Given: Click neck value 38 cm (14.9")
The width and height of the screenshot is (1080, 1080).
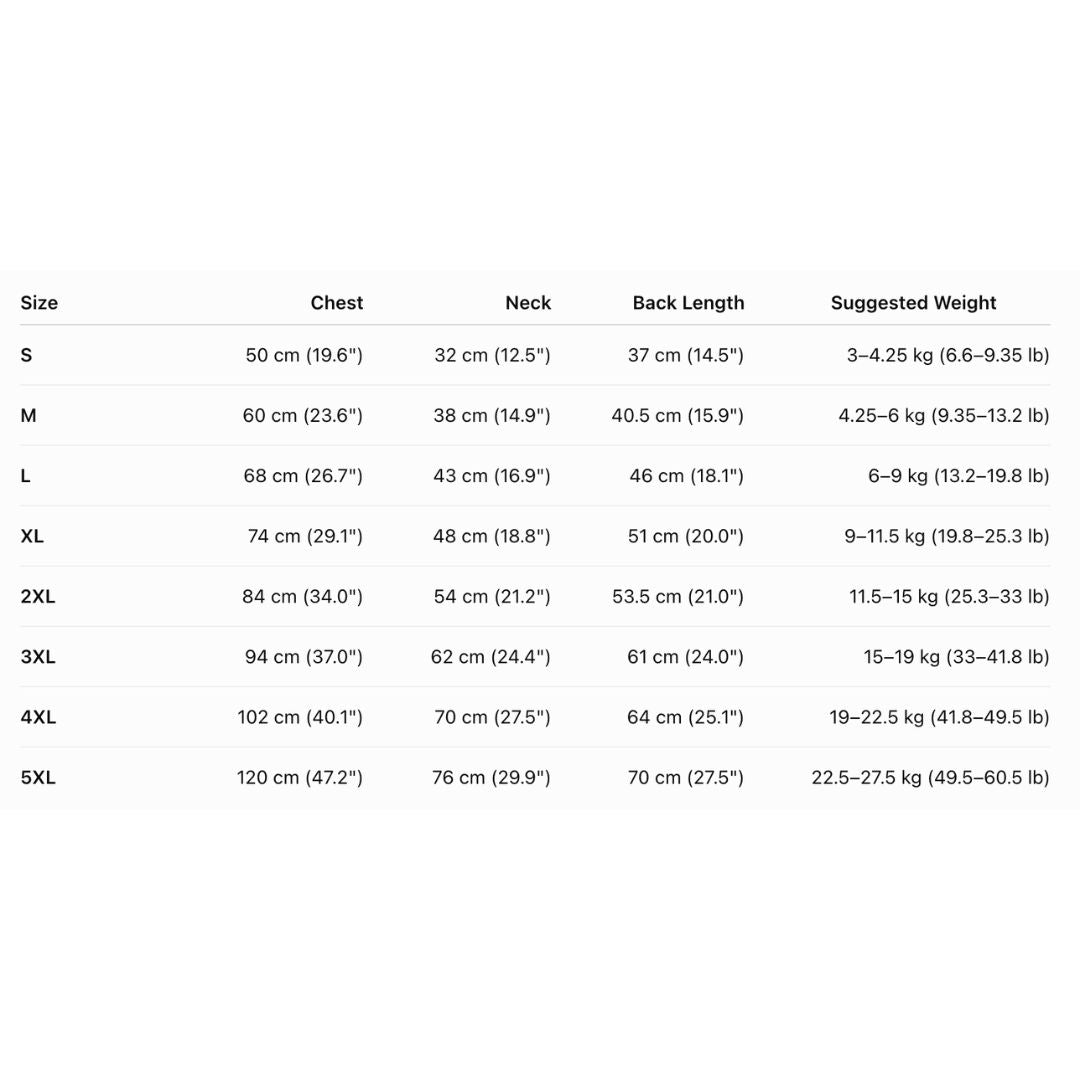Looking at the screenshot, I should (x=492, y=415).
